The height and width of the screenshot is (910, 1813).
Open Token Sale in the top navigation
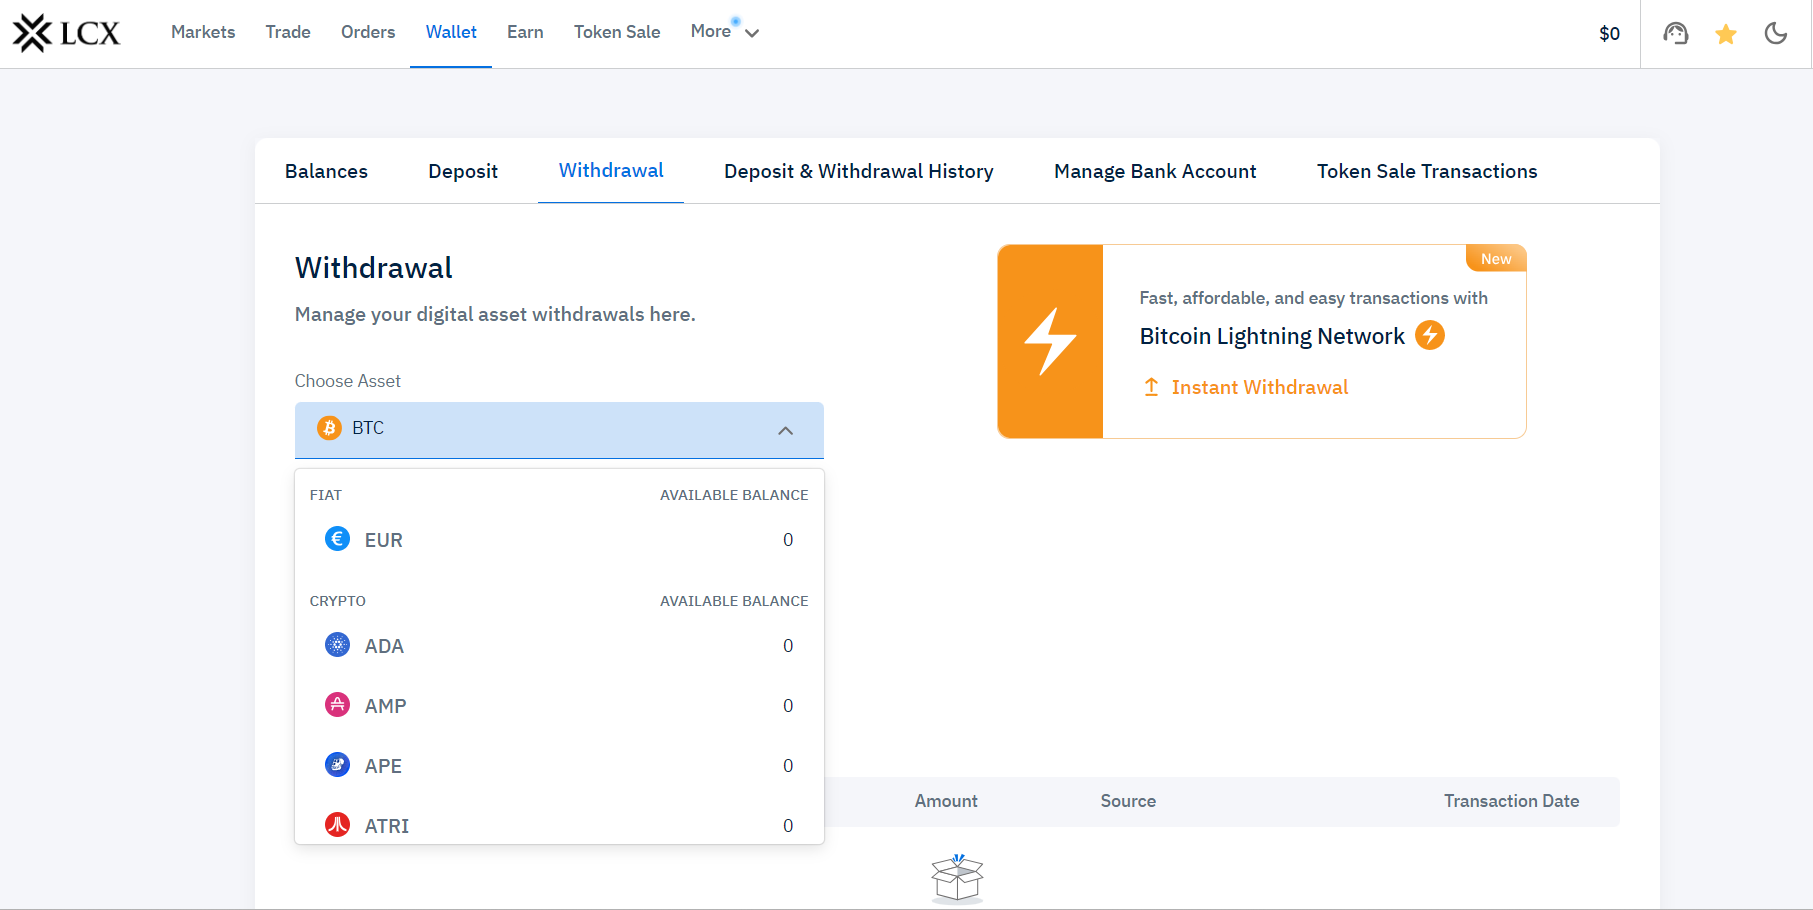click(x=617, y=32)
